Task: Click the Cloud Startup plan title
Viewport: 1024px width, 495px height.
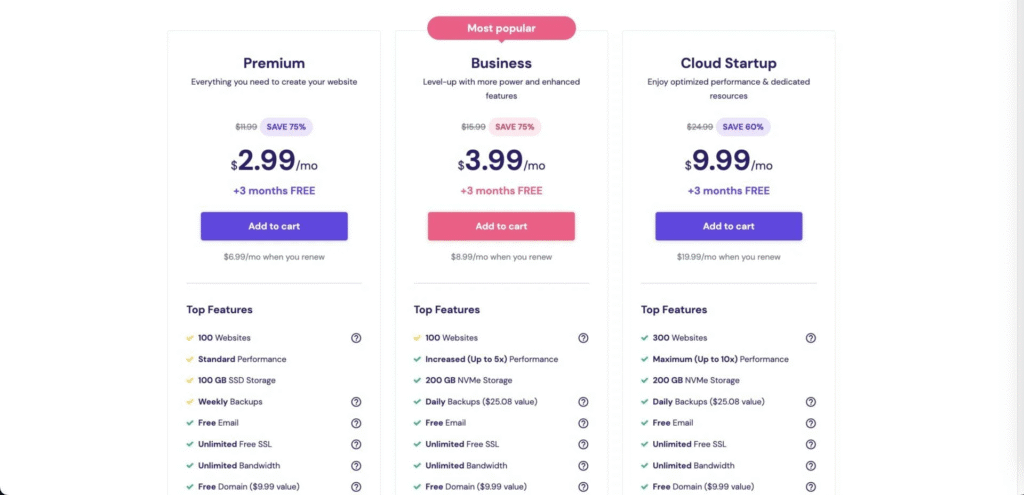Action: pos(728,63)
